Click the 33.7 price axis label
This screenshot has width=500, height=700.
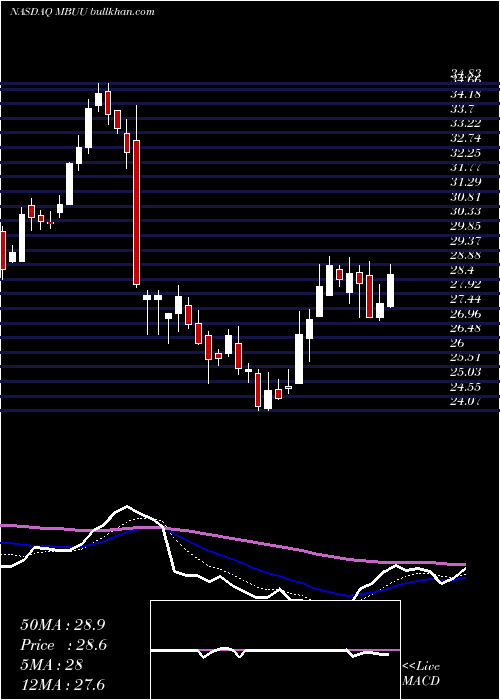462,109
